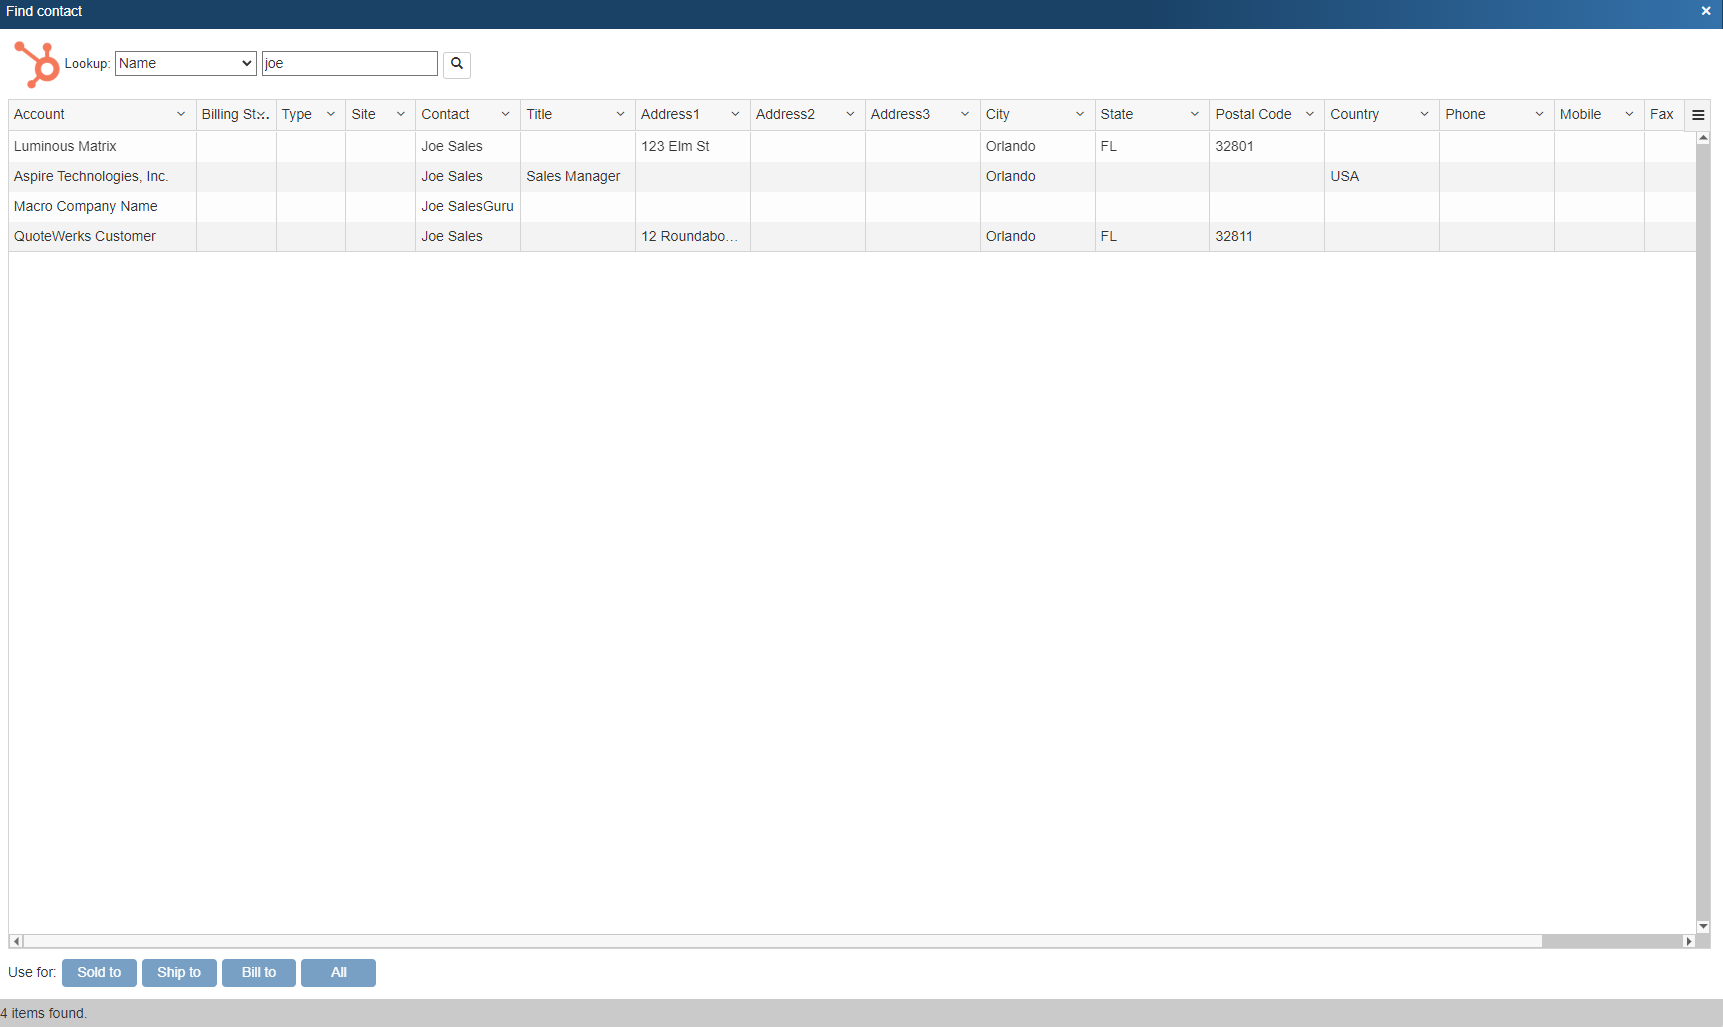Screen dimensions: 1723x1027
Task: Close the Find contact dialog
Action: (1706, 11)
